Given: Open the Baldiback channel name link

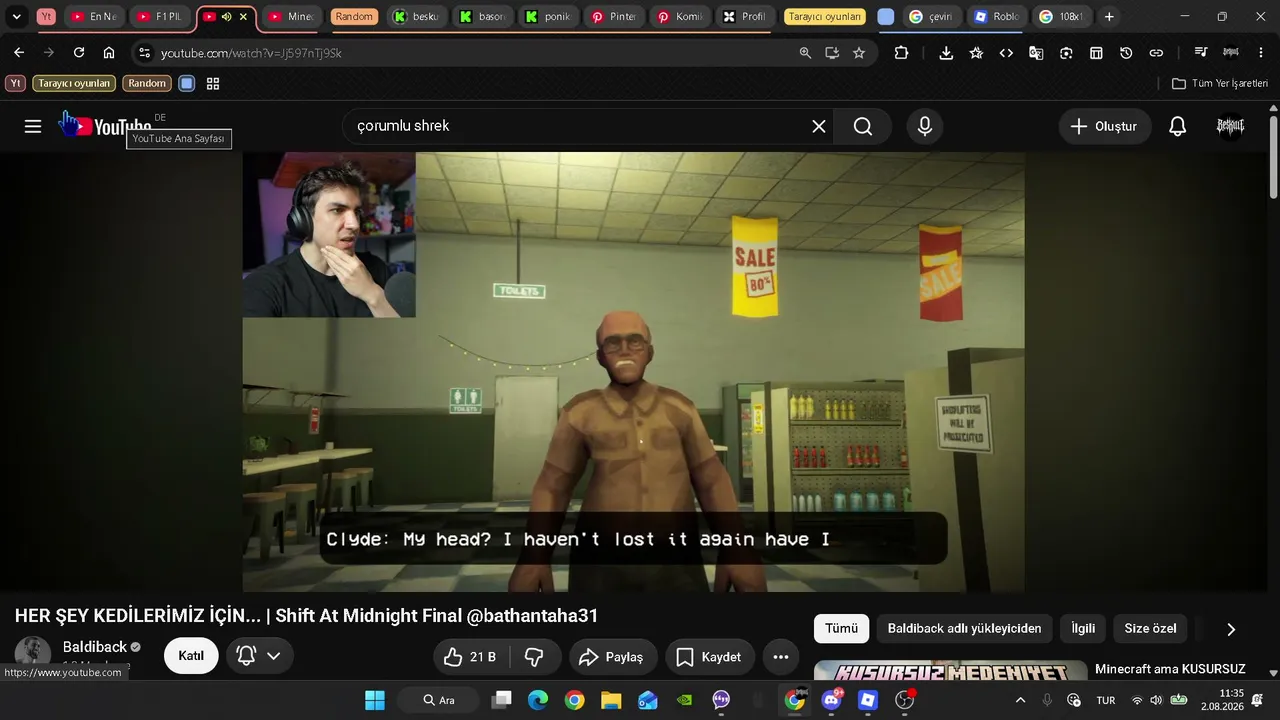Looking at the screenshot, I should (95, 647).
